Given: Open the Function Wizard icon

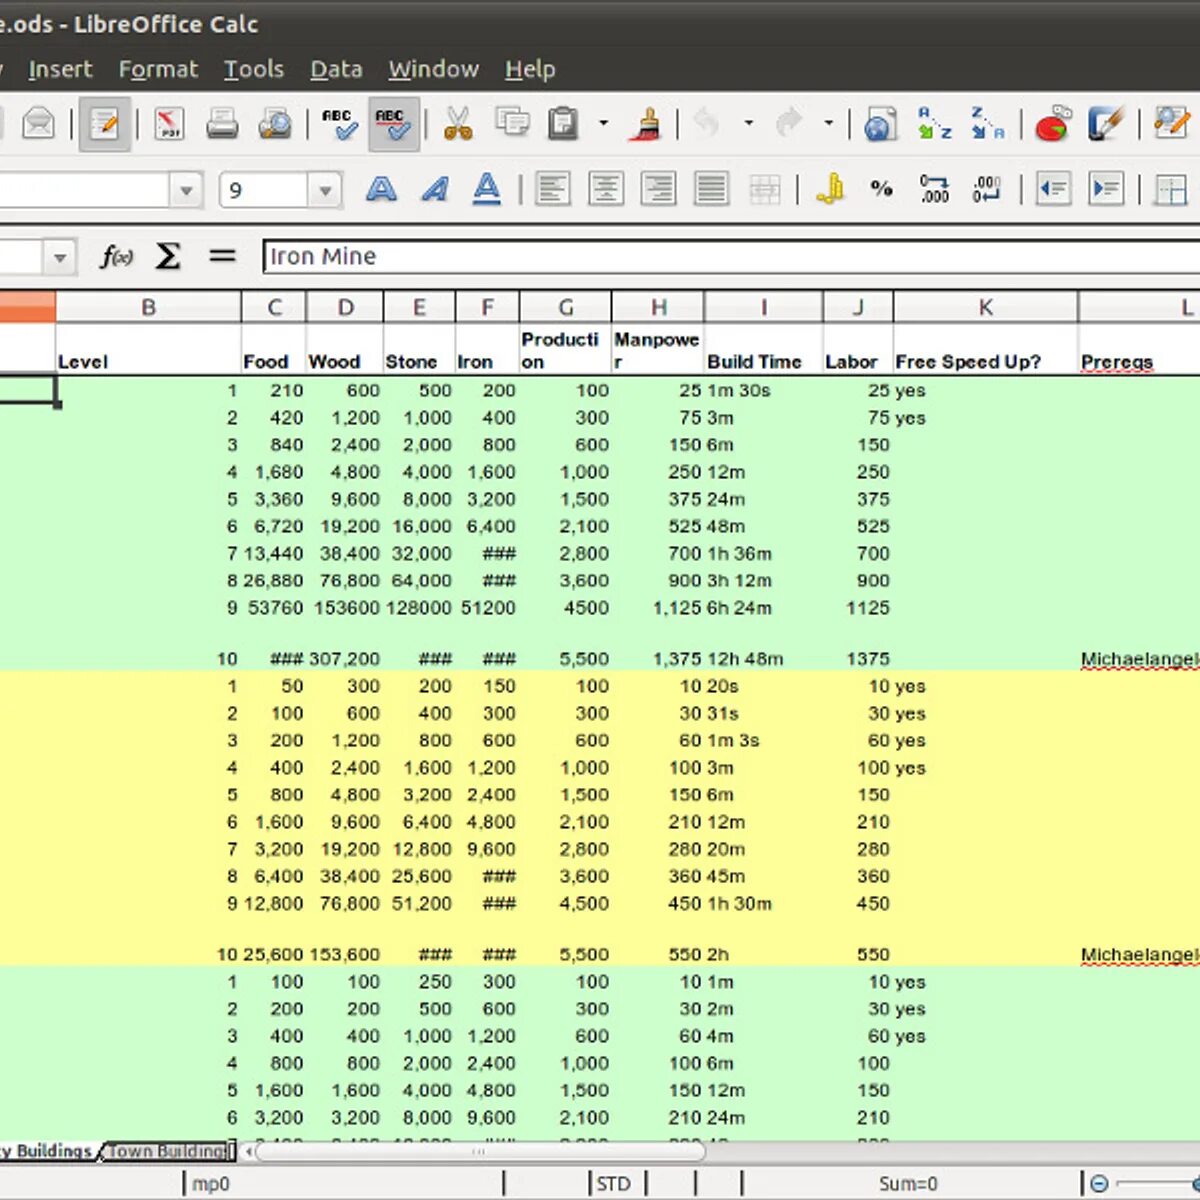Looking at the screenshot, I should click(x=117, y=257).
